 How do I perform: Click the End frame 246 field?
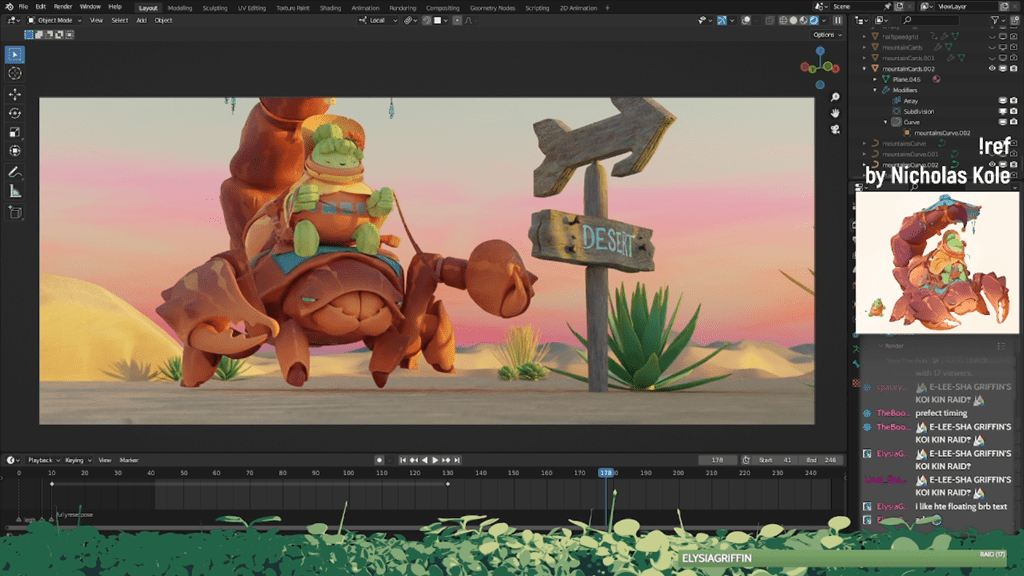pos(822,460)
